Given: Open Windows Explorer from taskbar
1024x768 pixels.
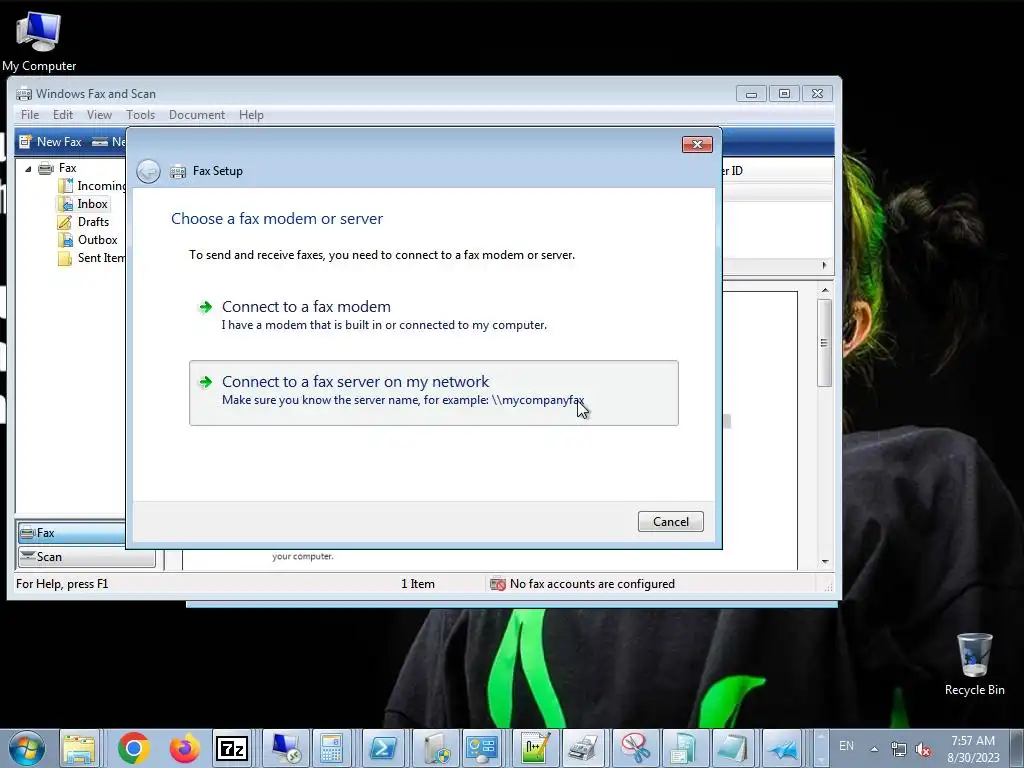Looking at the screenshot, I should coord(80,748).
